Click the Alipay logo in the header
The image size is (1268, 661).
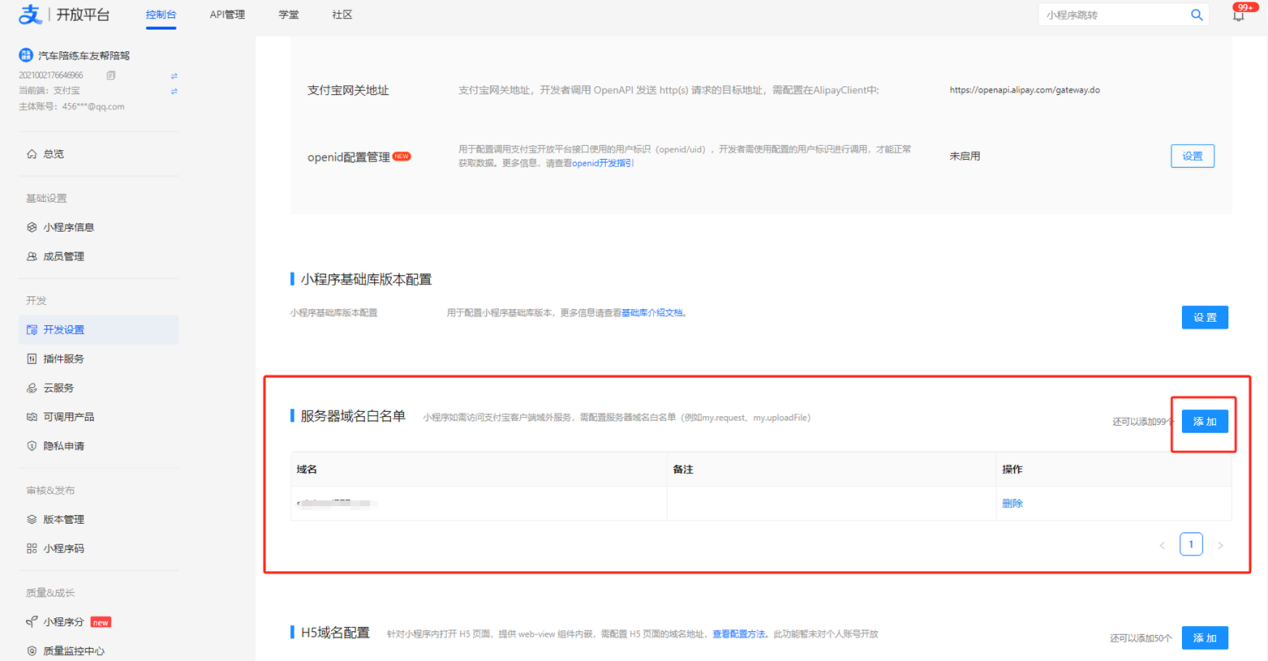(x=31, y=14)
